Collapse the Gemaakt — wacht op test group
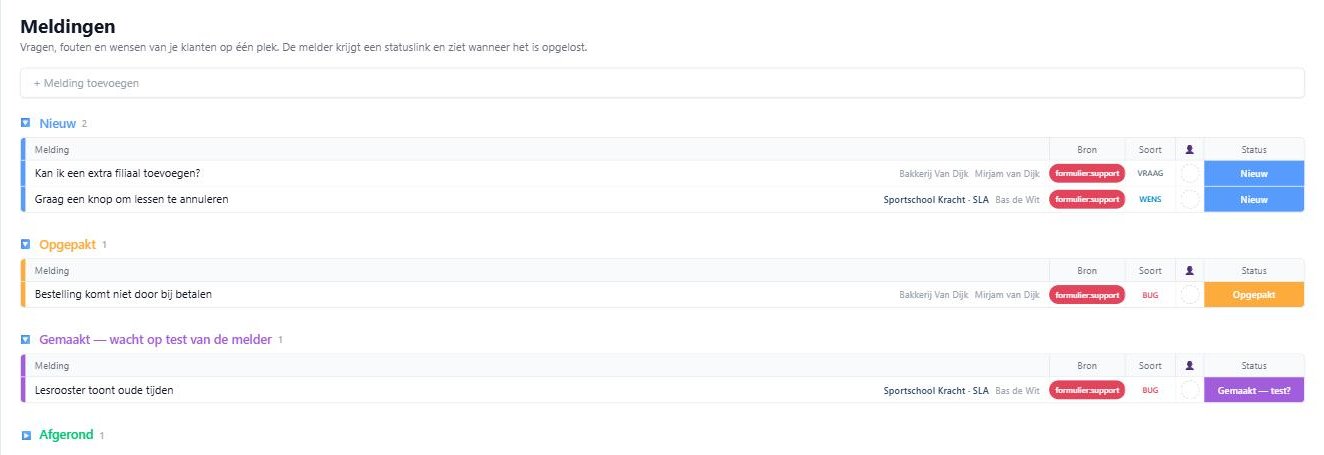 coord(26,340)
